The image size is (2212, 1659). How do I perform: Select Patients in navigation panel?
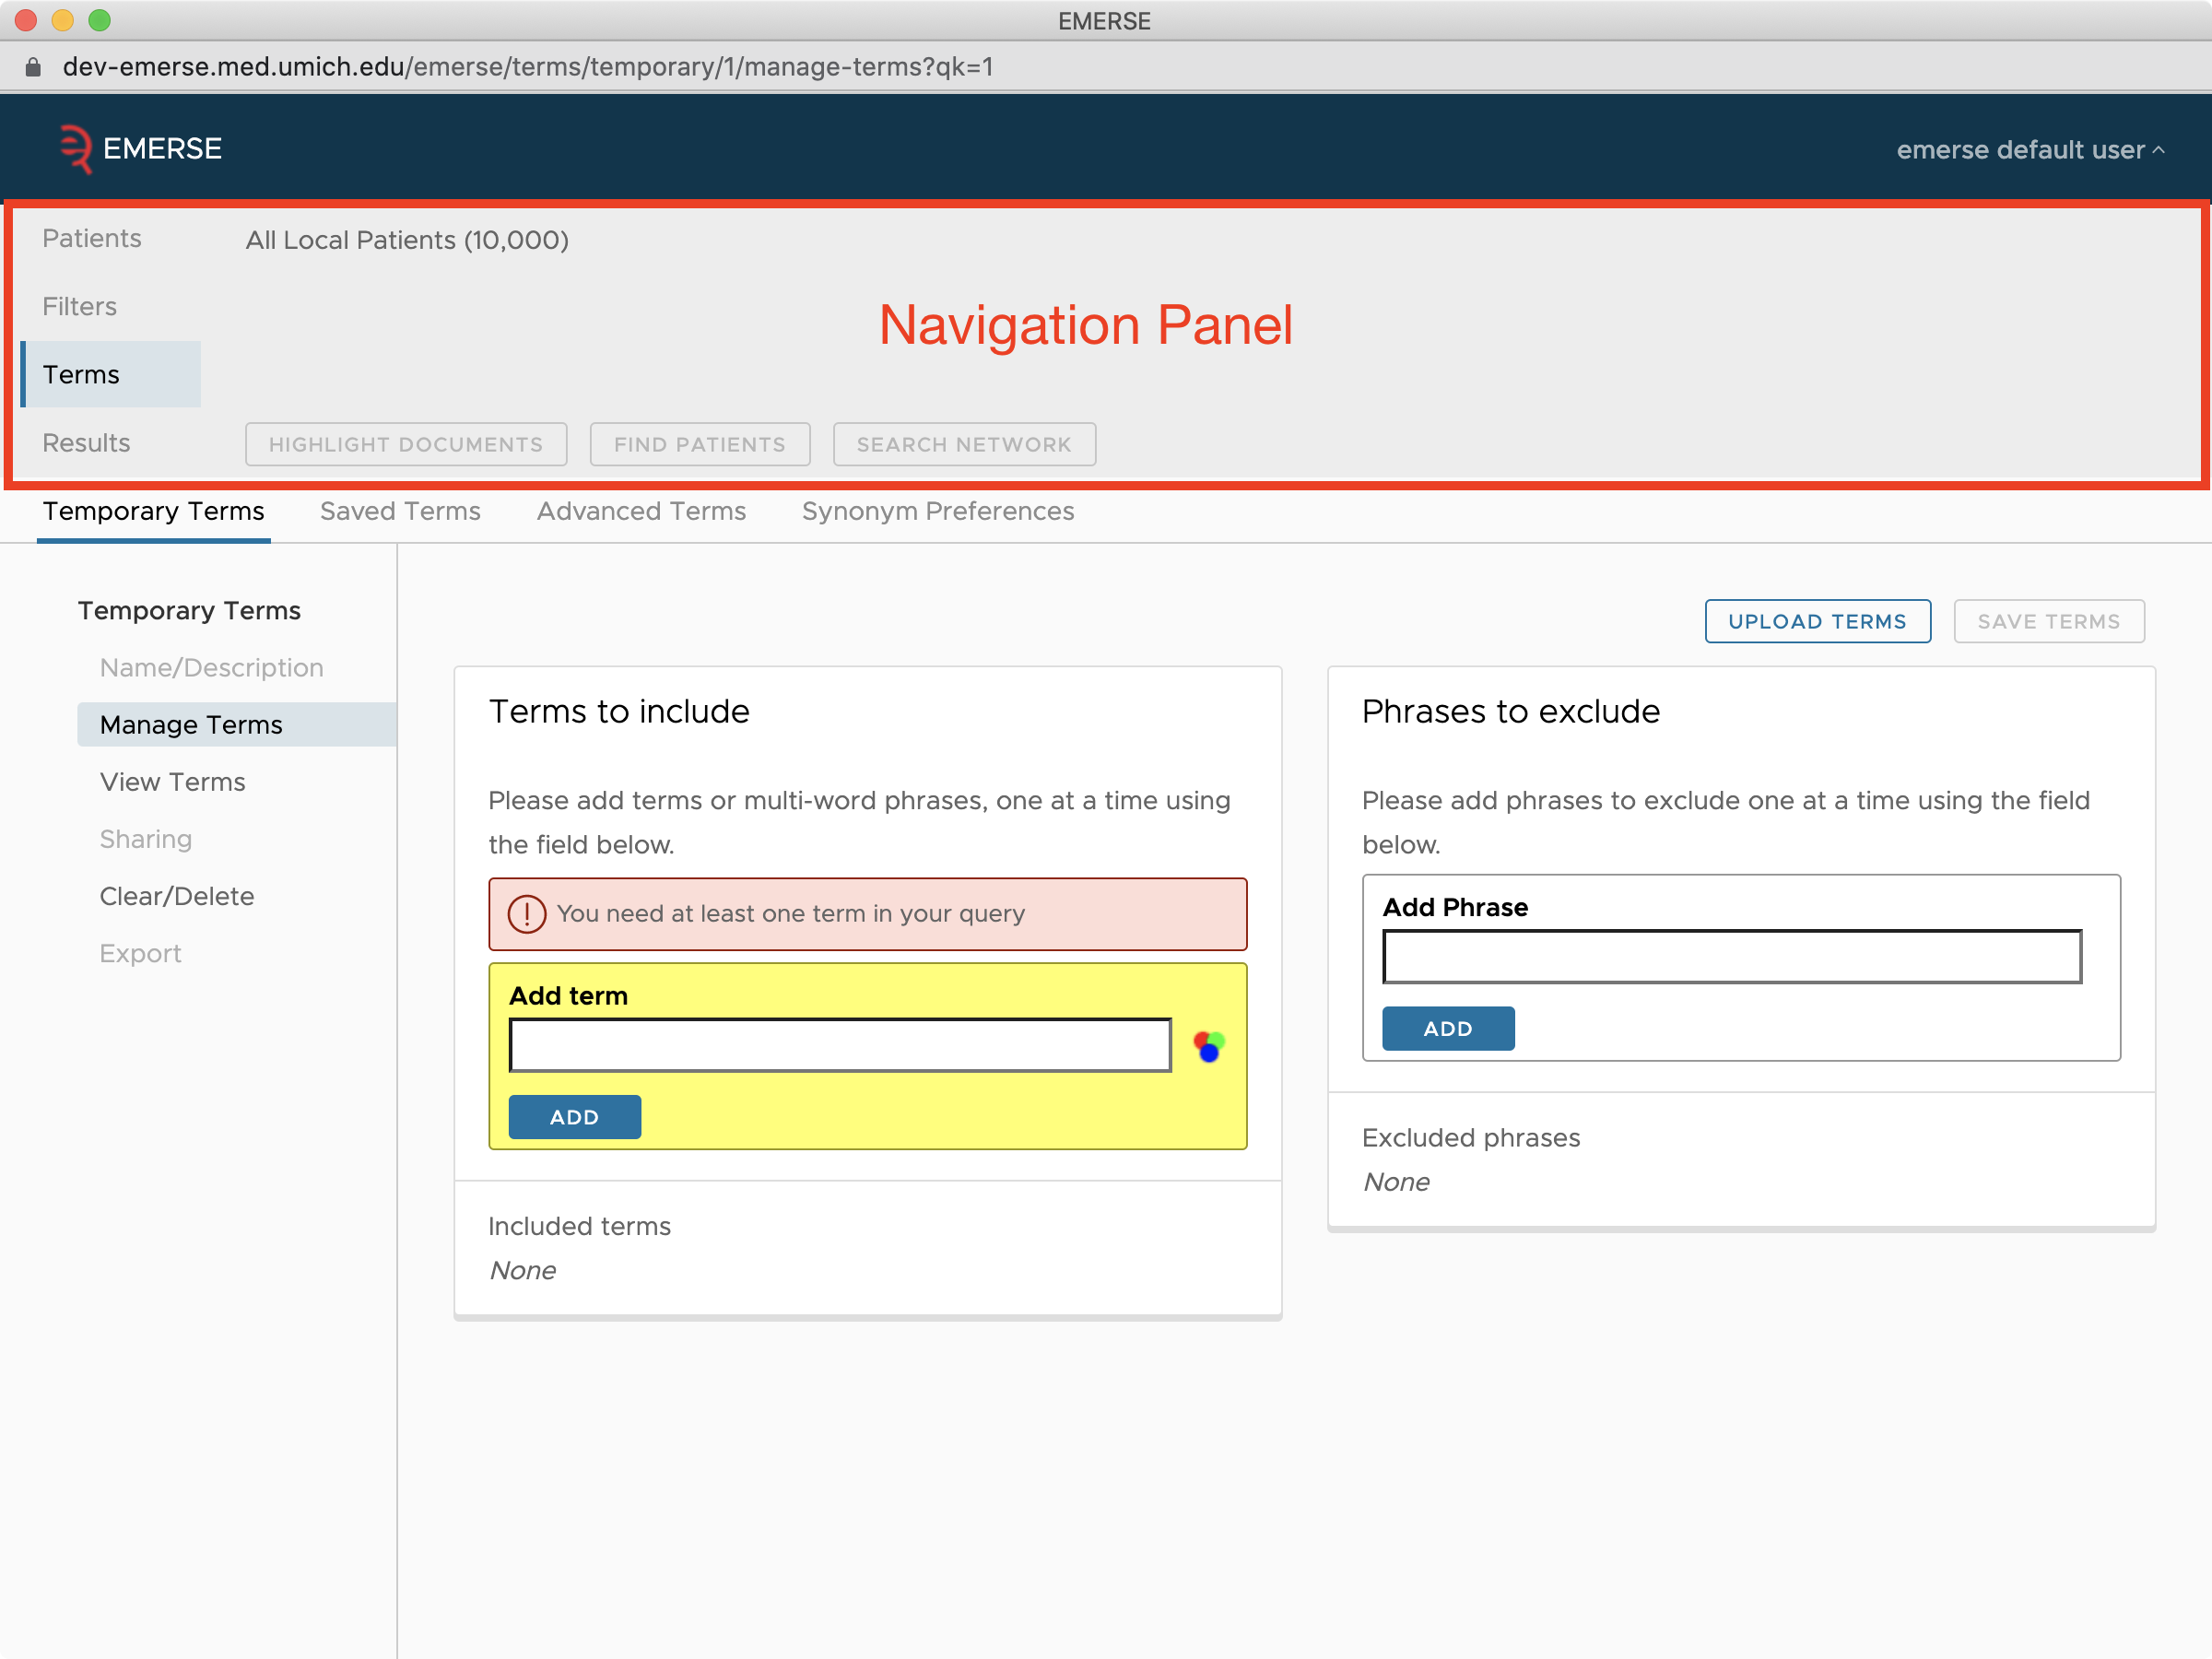click(x=91, y=238)
